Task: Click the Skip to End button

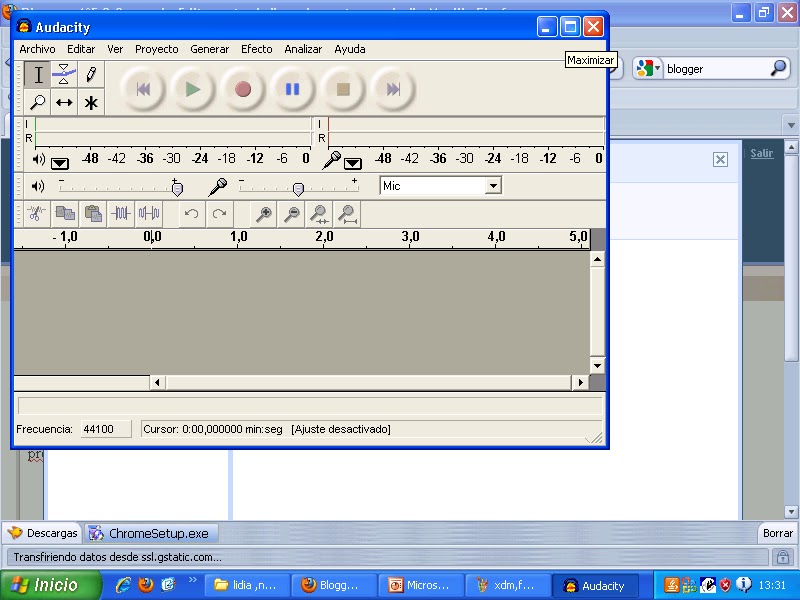Action: [x=393, y=89]
